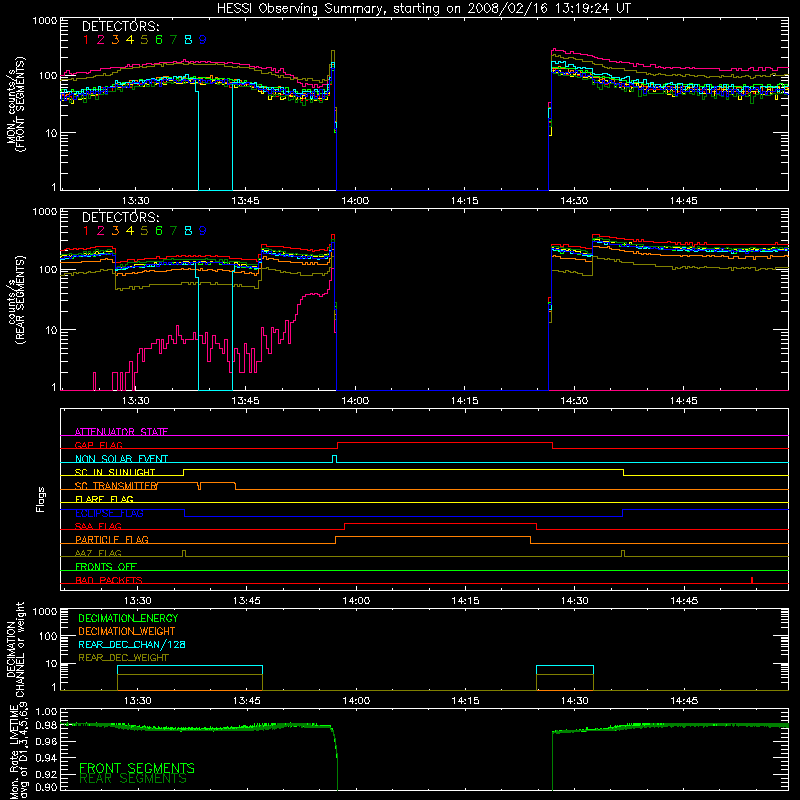This screenshot has height=800, width=800.
Task: Click the 14:15 tick label under the decimation panel
Action: 465,701
